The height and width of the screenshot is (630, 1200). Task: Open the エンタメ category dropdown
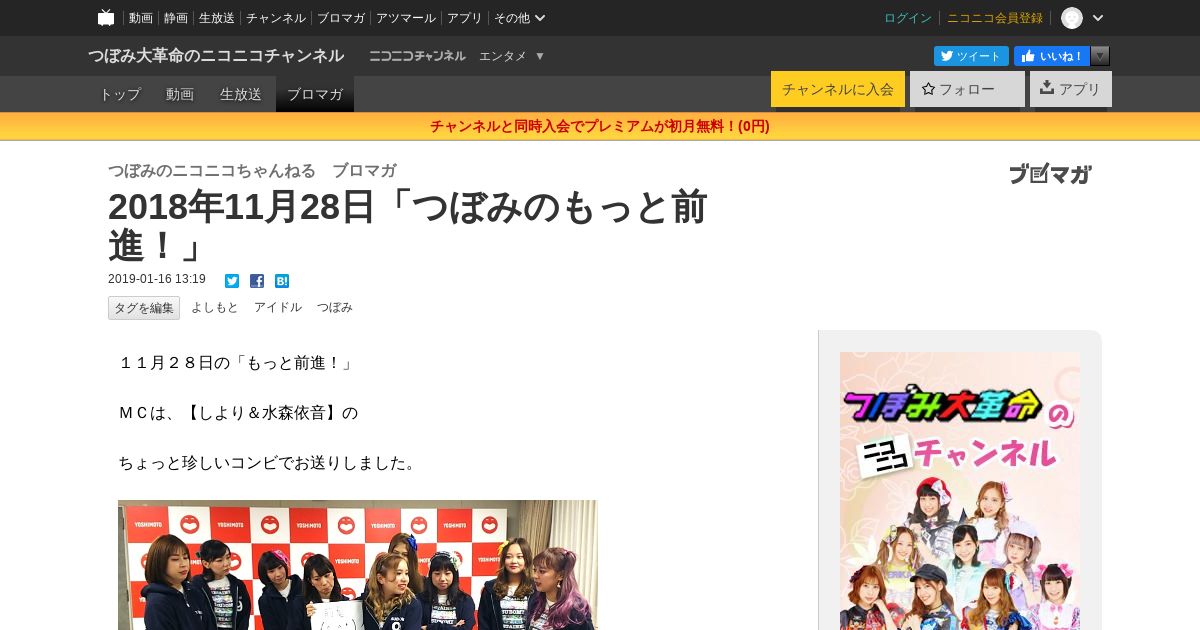coord(511,56)
